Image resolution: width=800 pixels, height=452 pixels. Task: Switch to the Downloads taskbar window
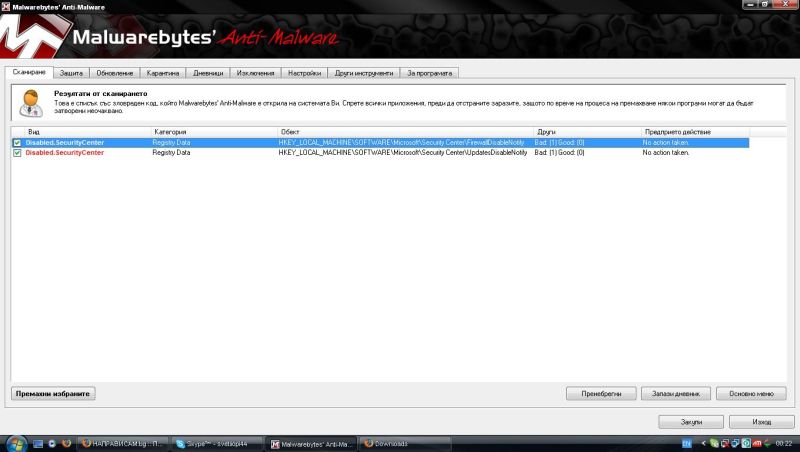click(406, 444)
